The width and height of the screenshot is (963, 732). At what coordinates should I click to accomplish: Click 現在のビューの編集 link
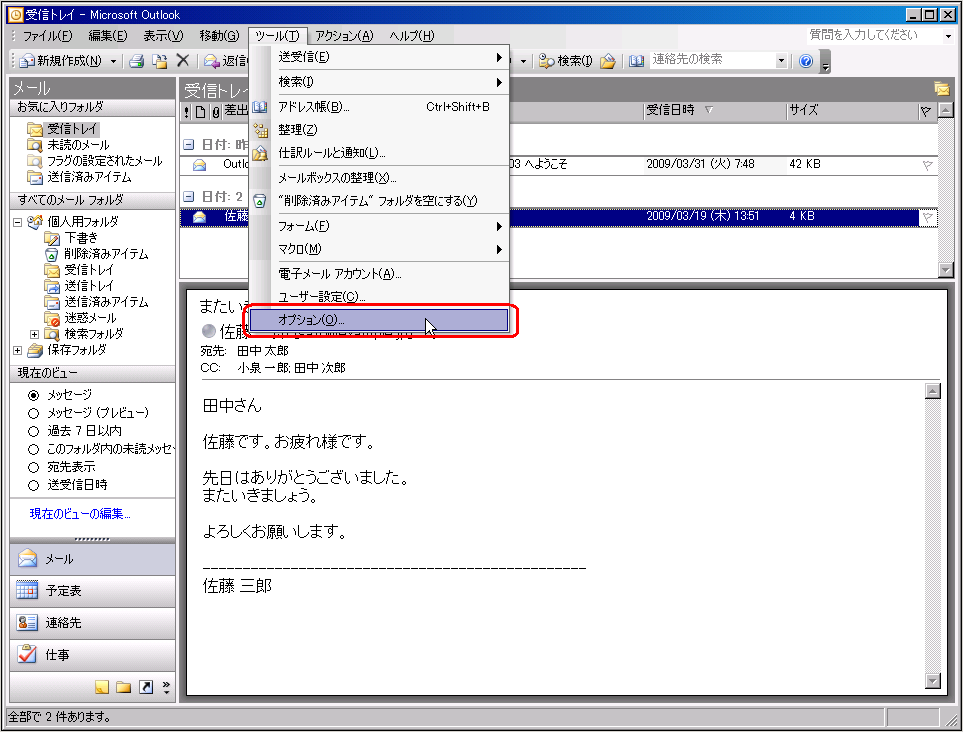[x=80, y=514]
